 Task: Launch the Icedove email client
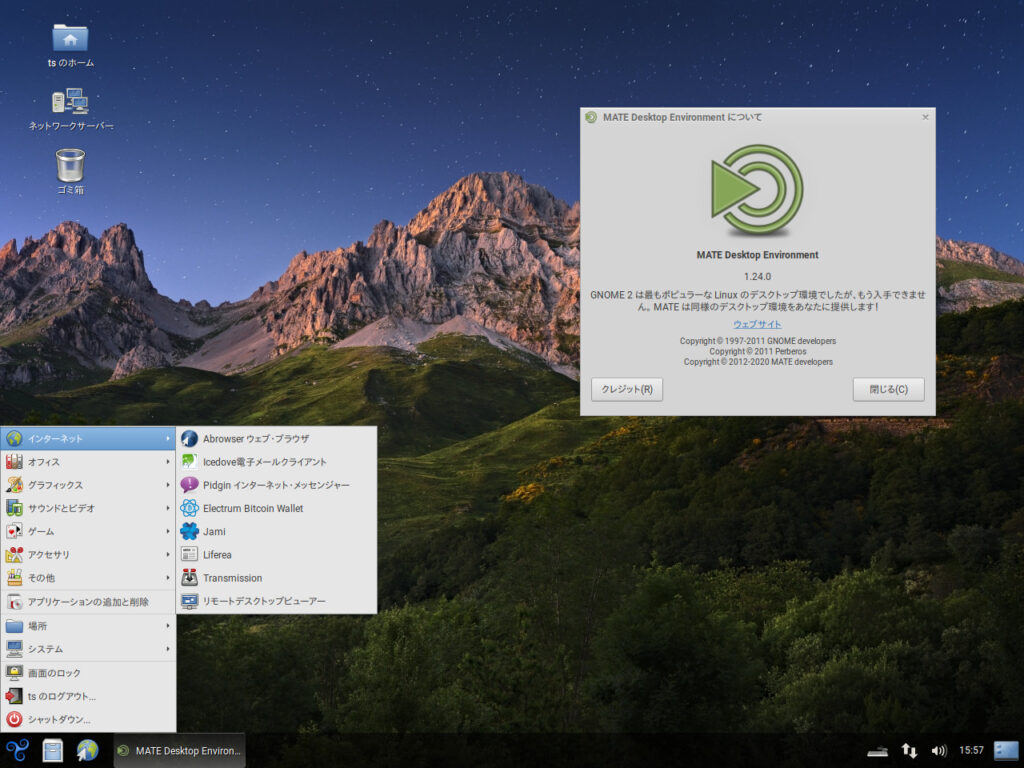point(263,460)
